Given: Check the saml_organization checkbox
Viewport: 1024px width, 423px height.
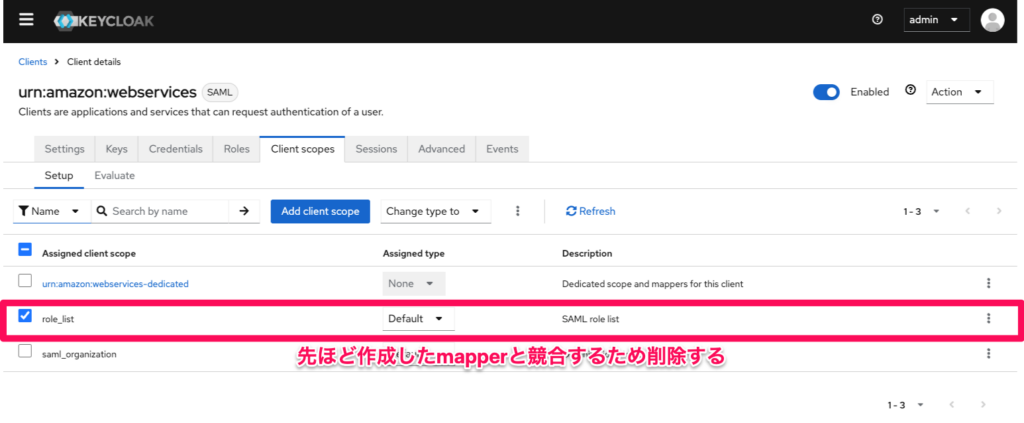Looking at the screenshot, I should (x=26, y=352).
